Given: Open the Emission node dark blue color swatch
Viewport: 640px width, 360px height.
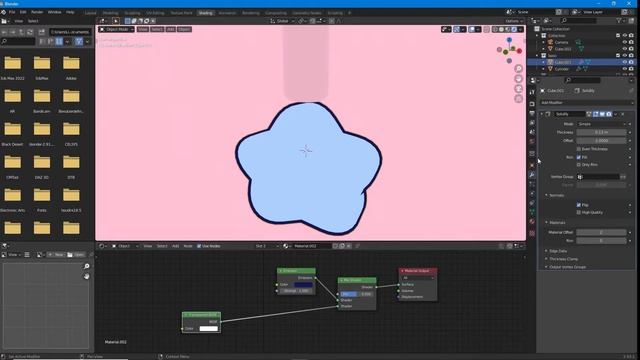Looking at the screenshot, I should click(303, 284).
